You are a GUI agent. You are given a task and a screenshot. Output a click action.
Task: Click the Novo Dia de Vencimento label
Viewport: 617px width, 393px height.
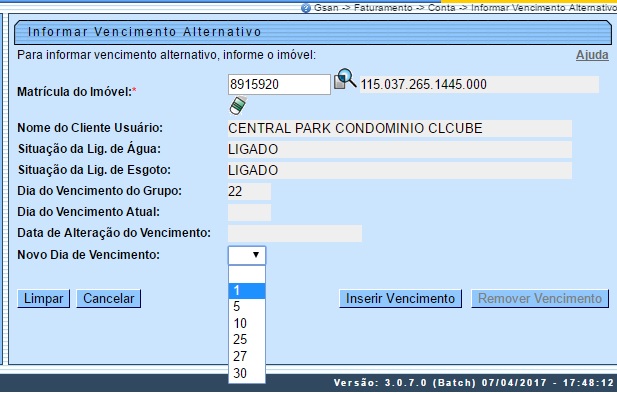[x=89, y=255]
